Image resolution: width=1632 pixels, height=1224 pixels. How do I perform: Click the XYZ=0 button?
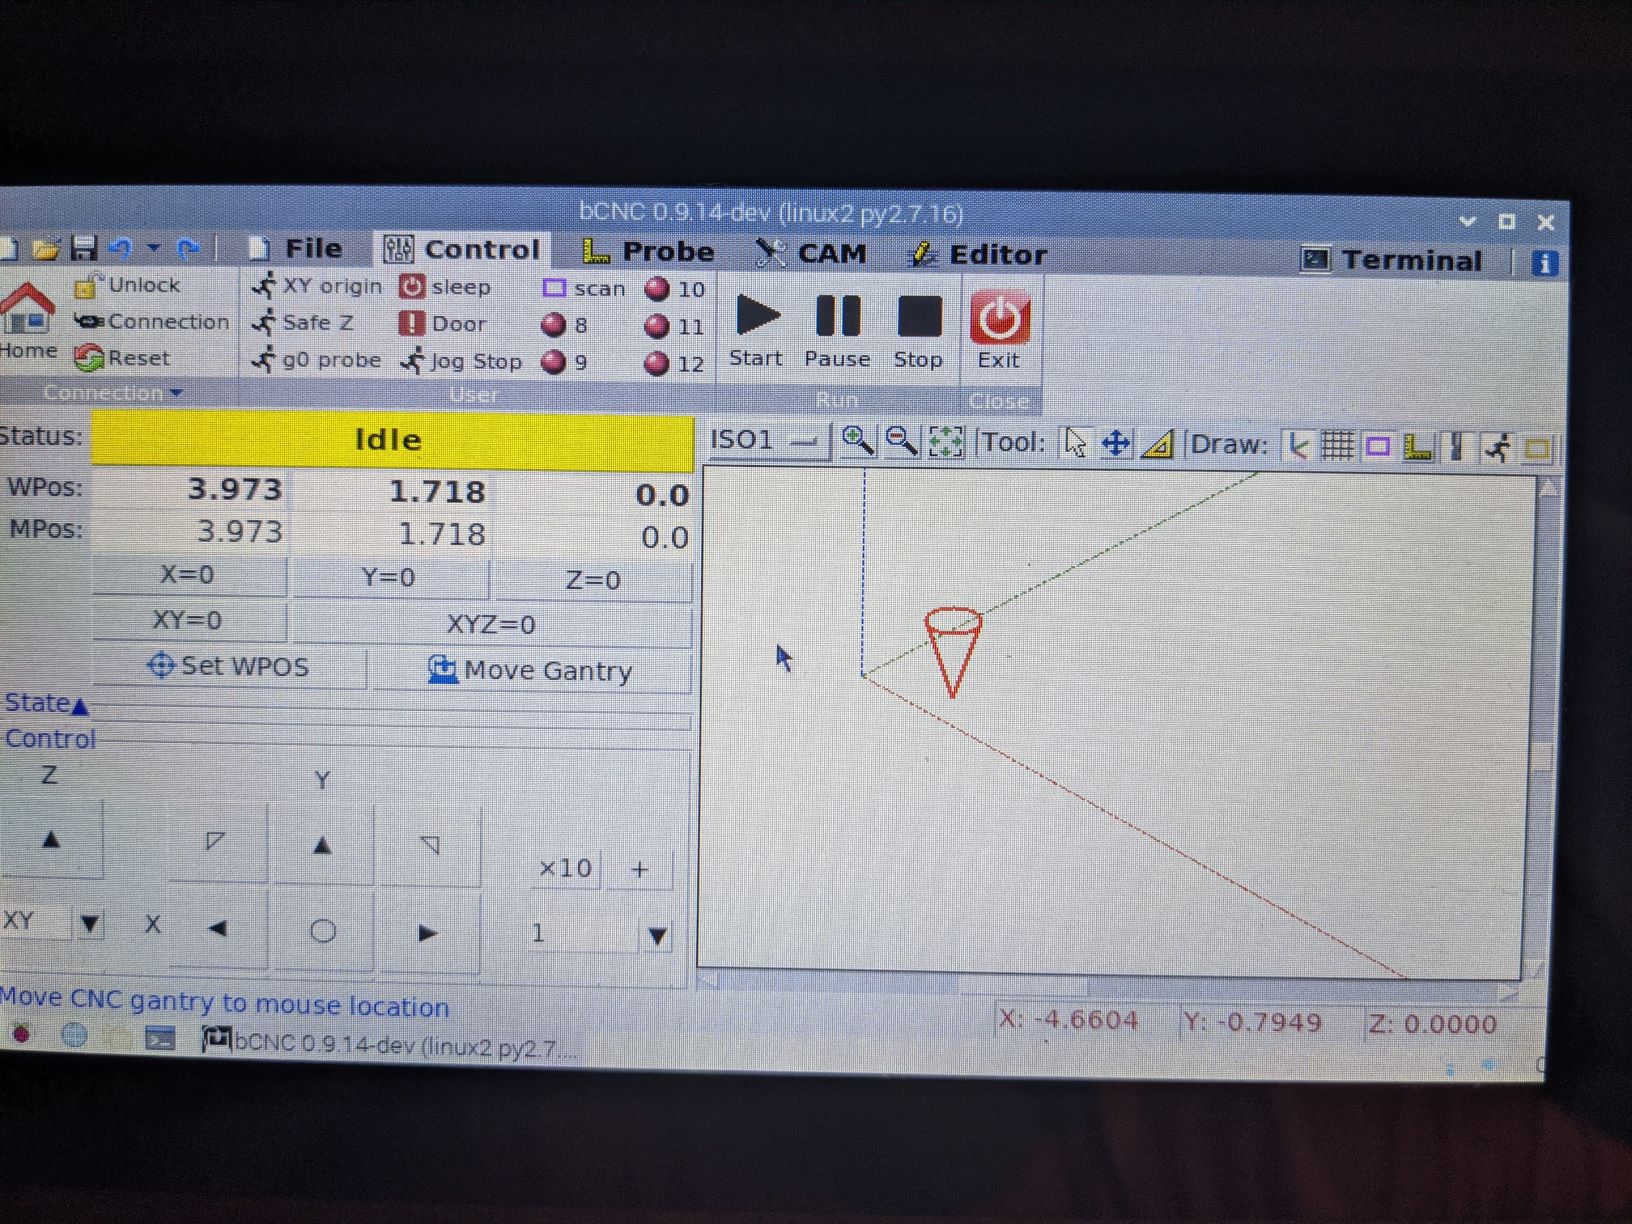point(491,625)
